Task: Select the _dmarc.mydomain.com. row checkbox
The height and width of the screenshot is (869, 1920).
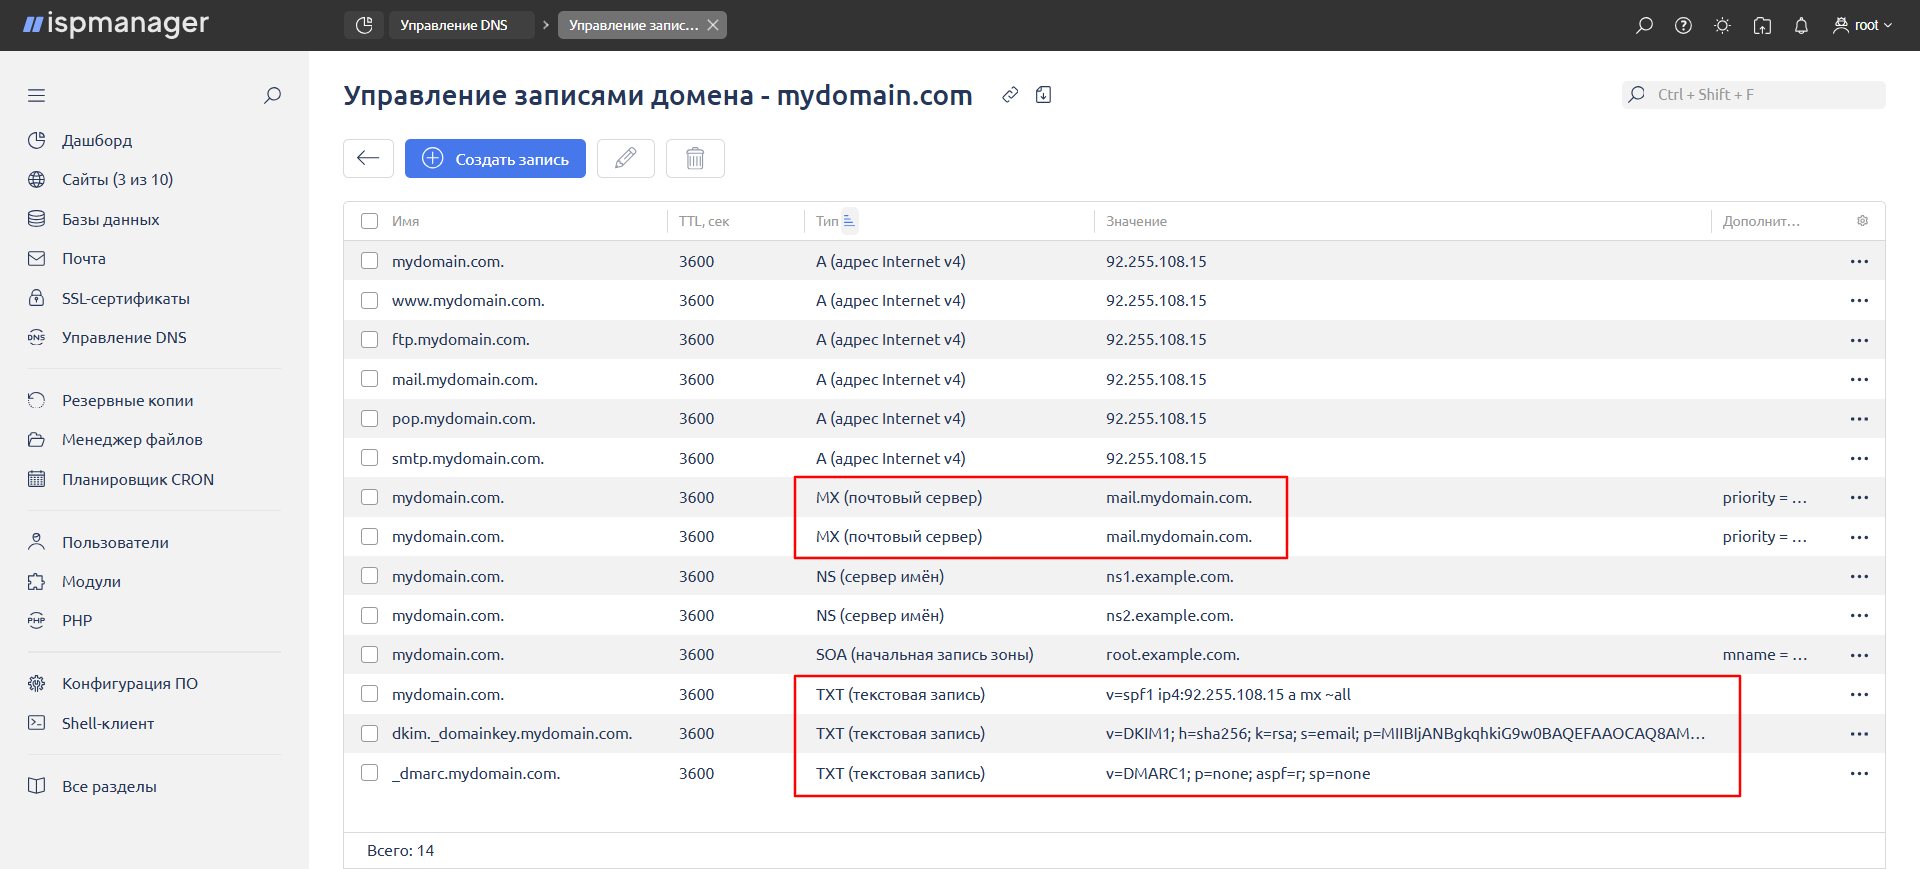Action: (370, 773)
